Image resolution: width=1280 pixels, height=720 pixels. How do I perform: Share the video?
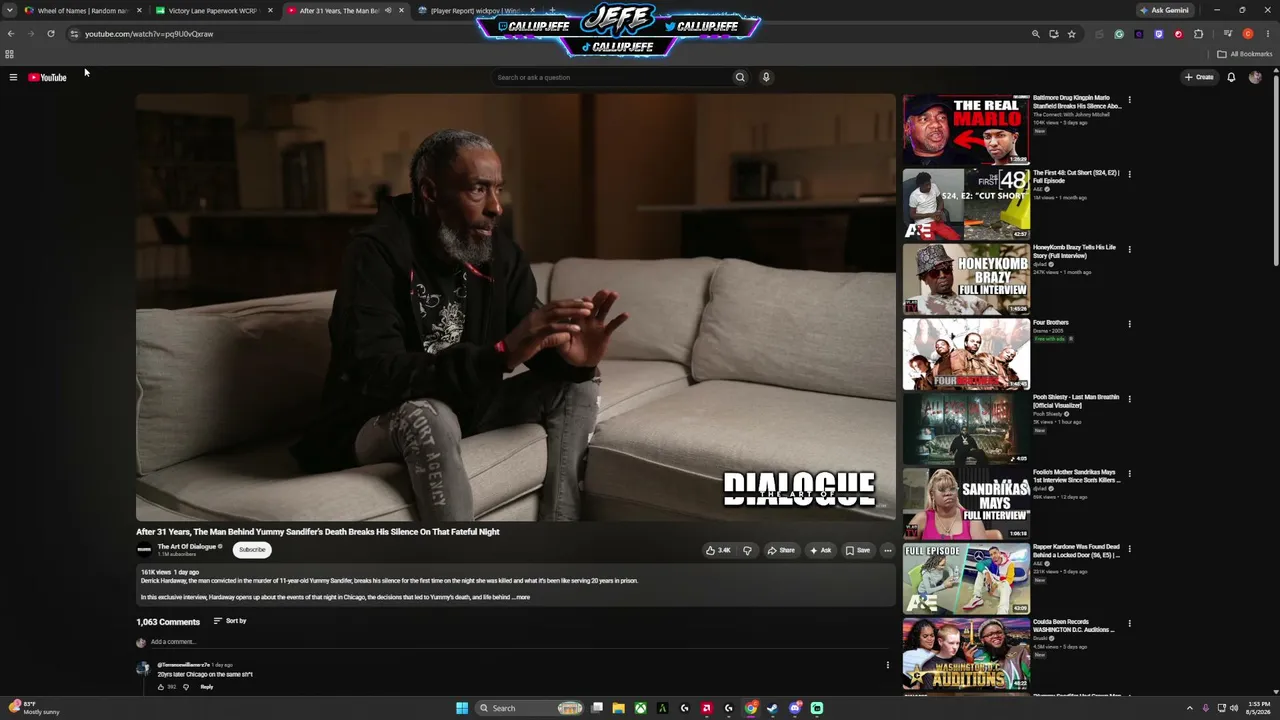point(781,550)
